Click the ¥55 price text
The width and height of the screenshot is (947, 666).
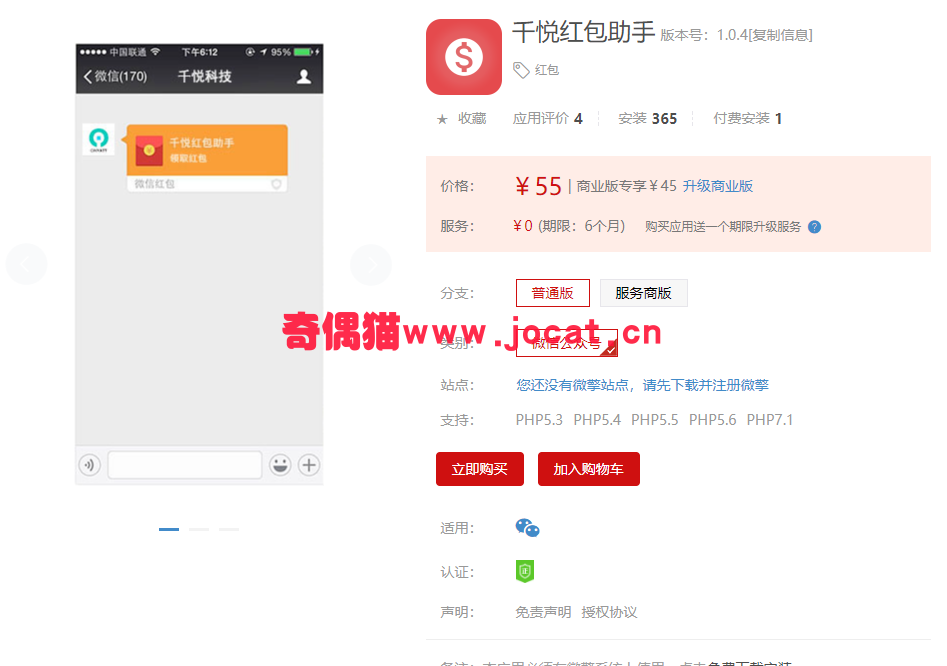(x=538, y=186)
